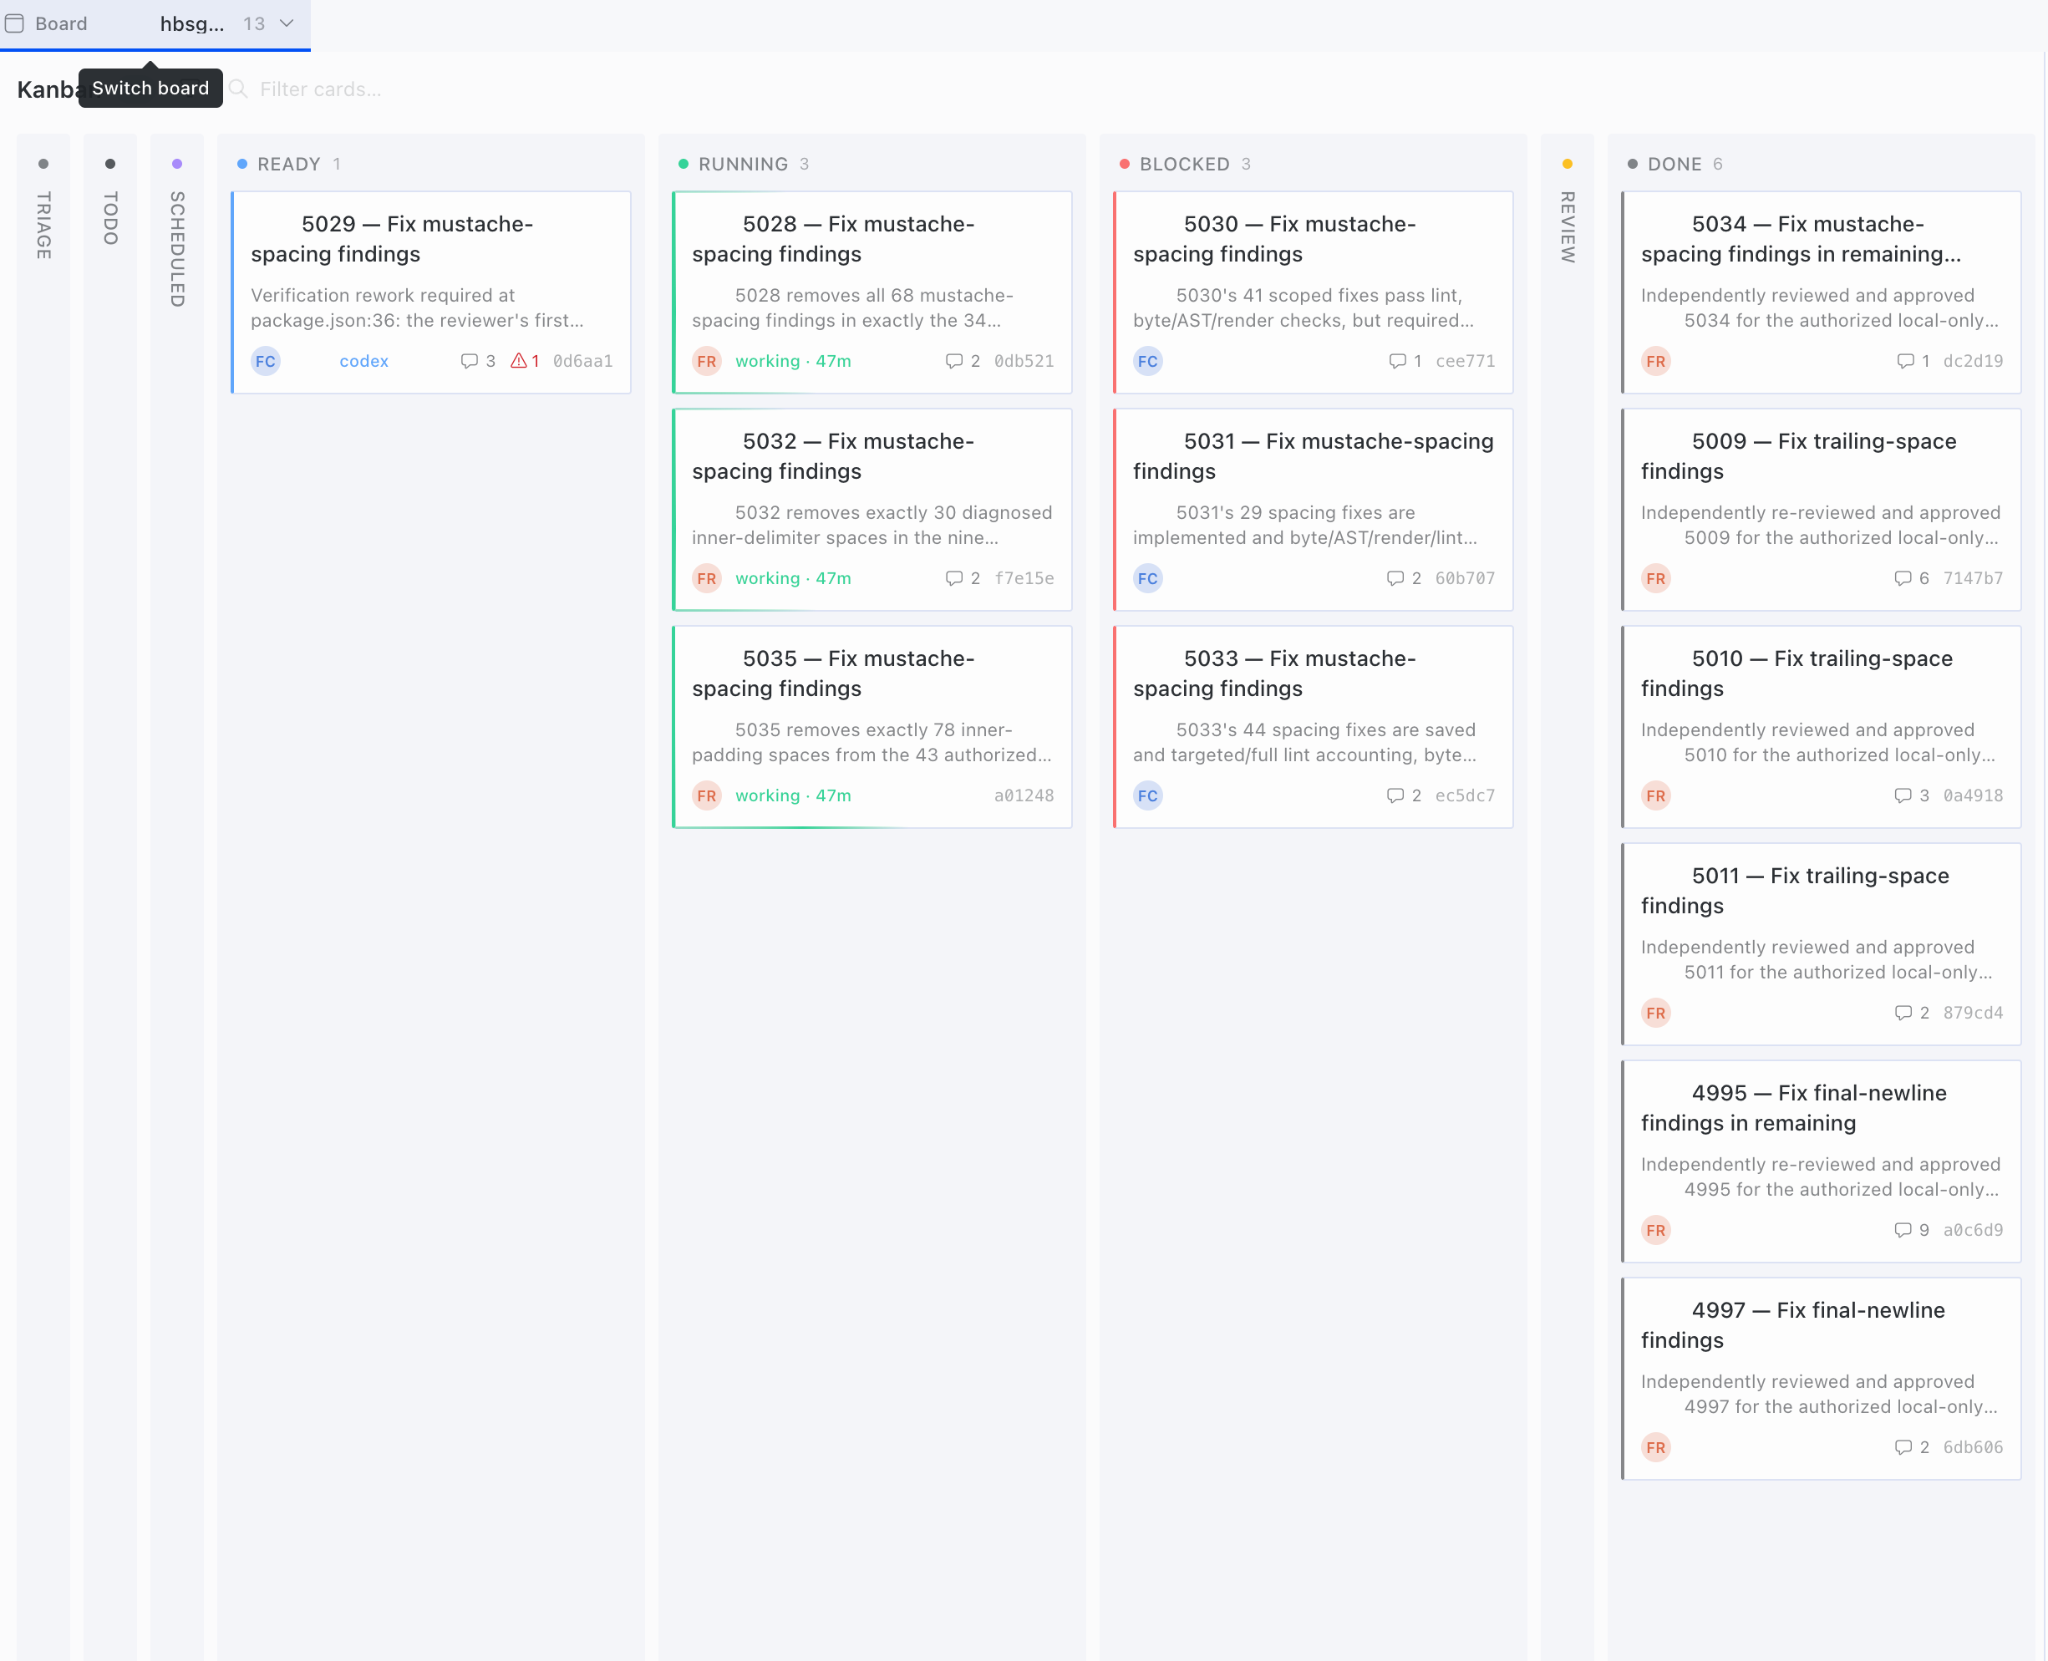
Task: Click hash a01248 on card 5035
Action: [1024, 796]
